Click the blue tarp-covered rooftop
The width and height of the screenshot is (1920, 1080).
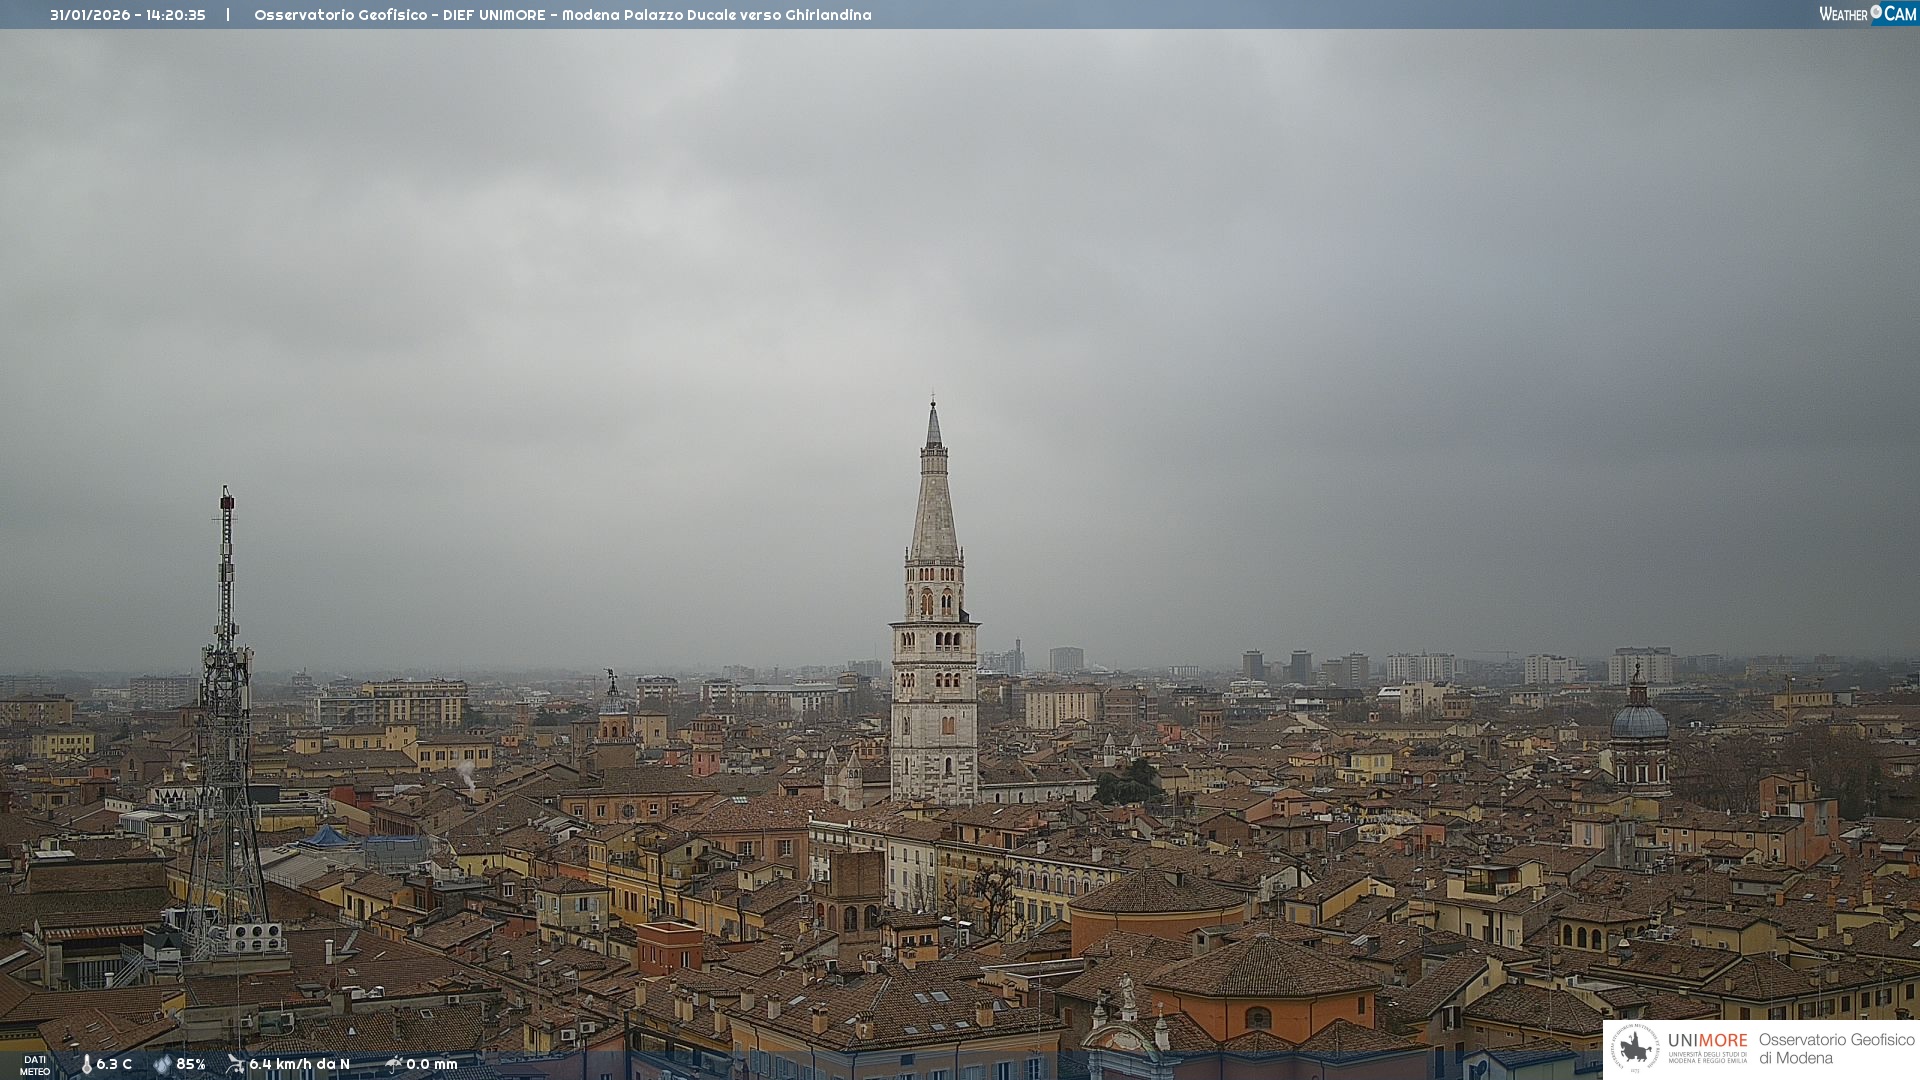[x=326, y=837]
